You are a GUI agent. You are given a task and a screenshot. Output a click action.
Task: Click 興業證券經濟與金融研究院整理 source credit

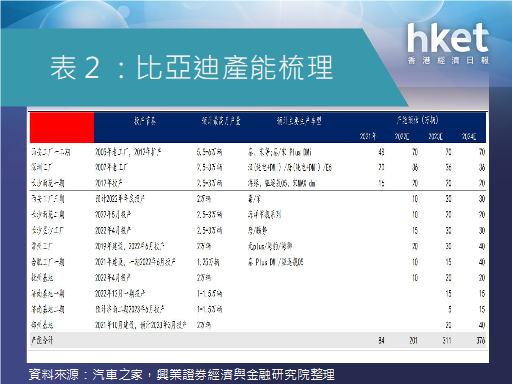[246, 375]
